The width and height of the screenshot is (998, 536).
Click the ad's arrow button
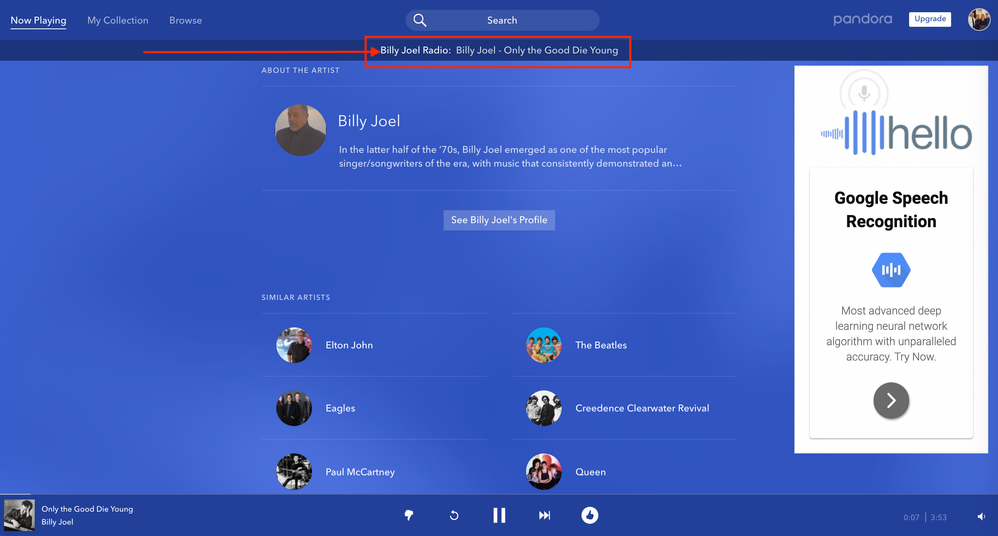[x=891, y=401]
